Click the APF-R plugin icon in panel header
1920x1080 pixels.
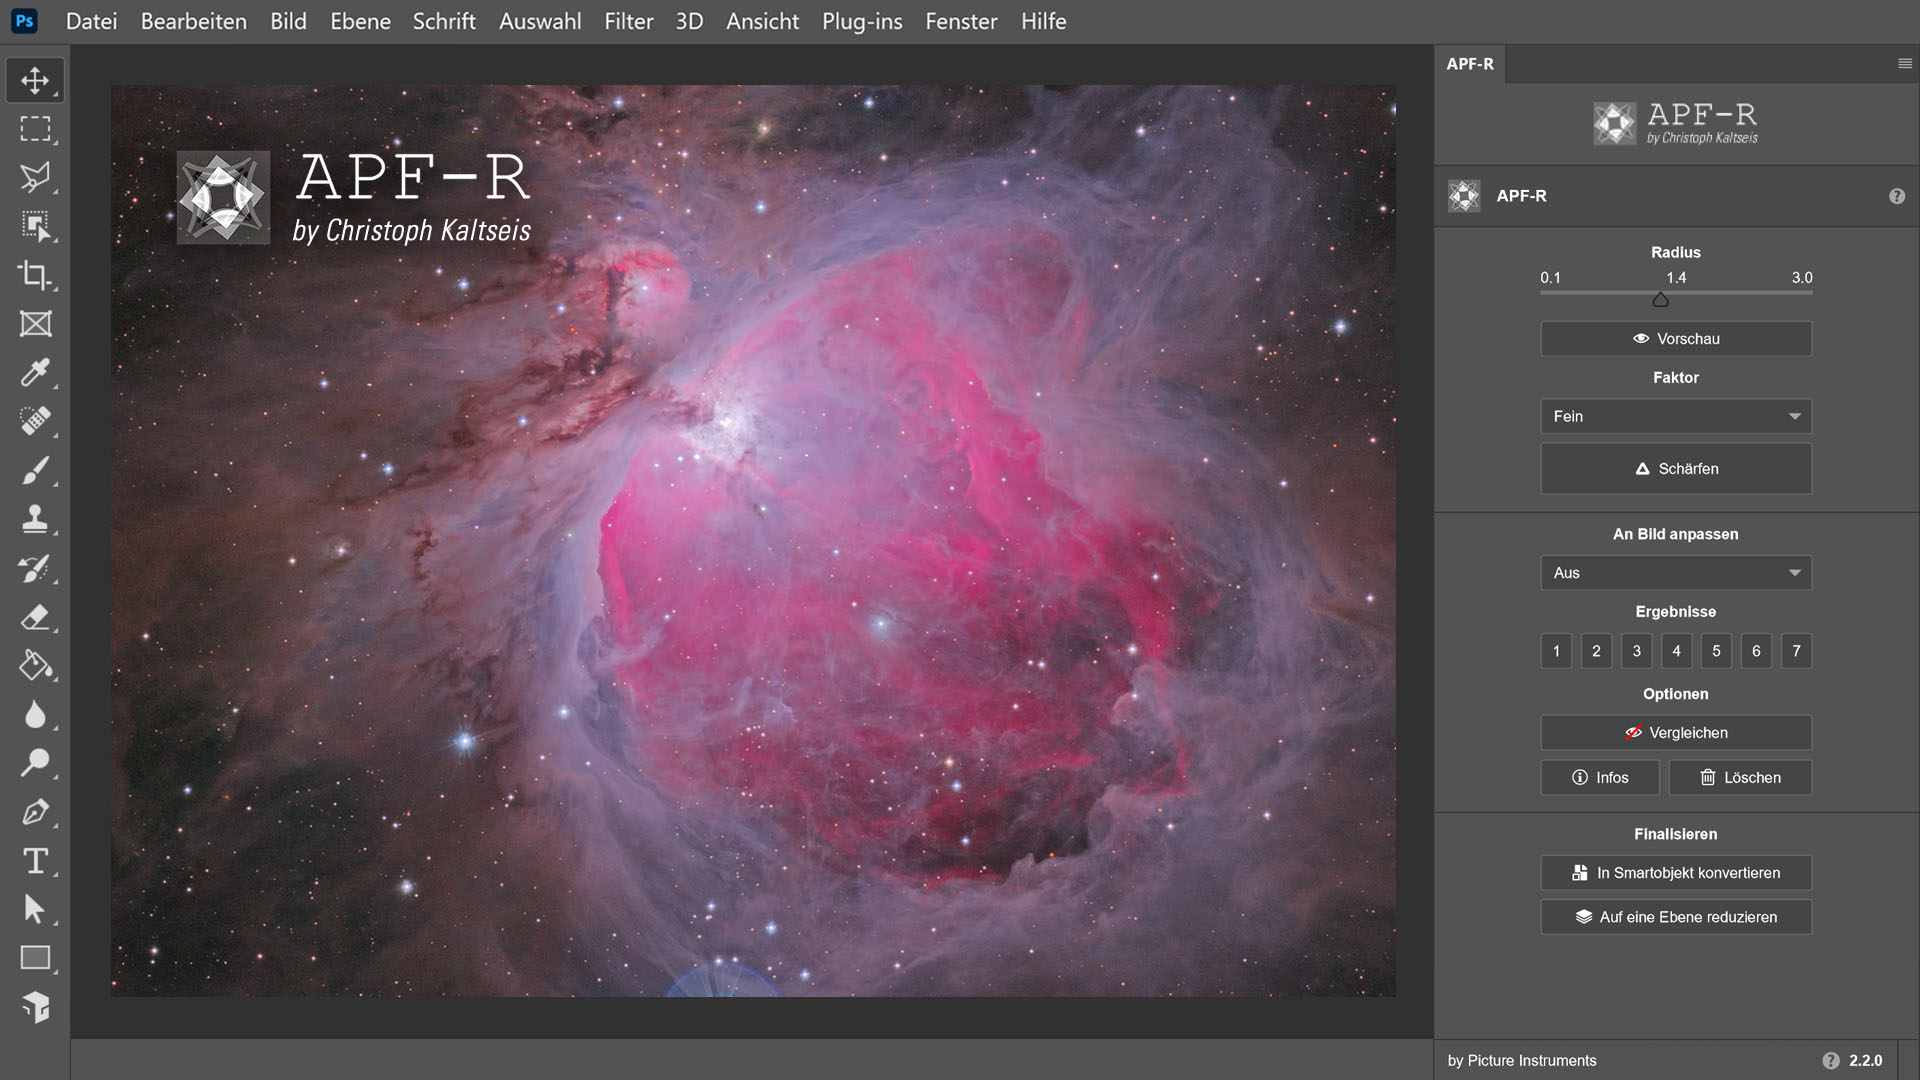(1464, 196)
